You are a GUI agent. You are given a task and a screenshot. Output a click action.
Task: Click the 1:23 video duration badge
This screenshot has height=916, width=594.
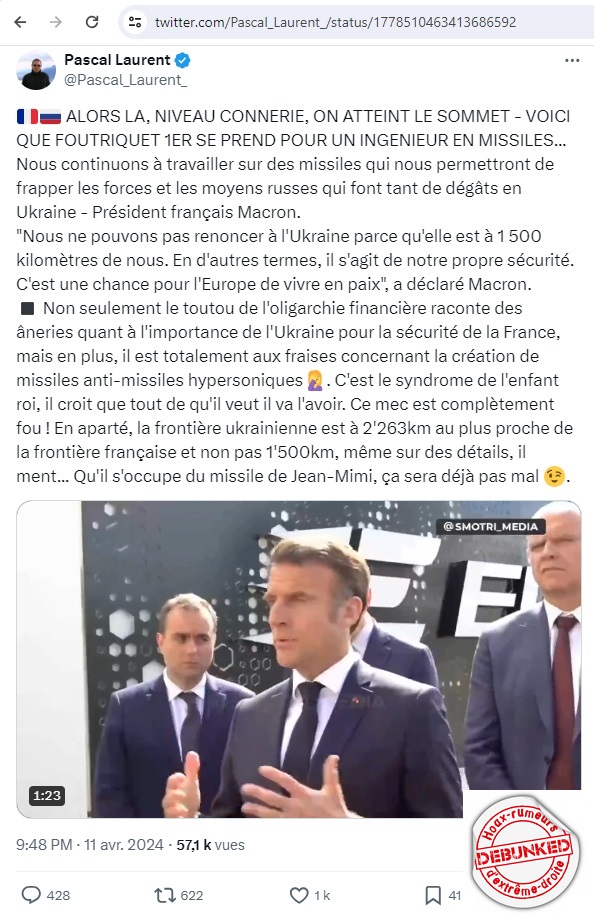pyautogui.click(x=47, y=795)
